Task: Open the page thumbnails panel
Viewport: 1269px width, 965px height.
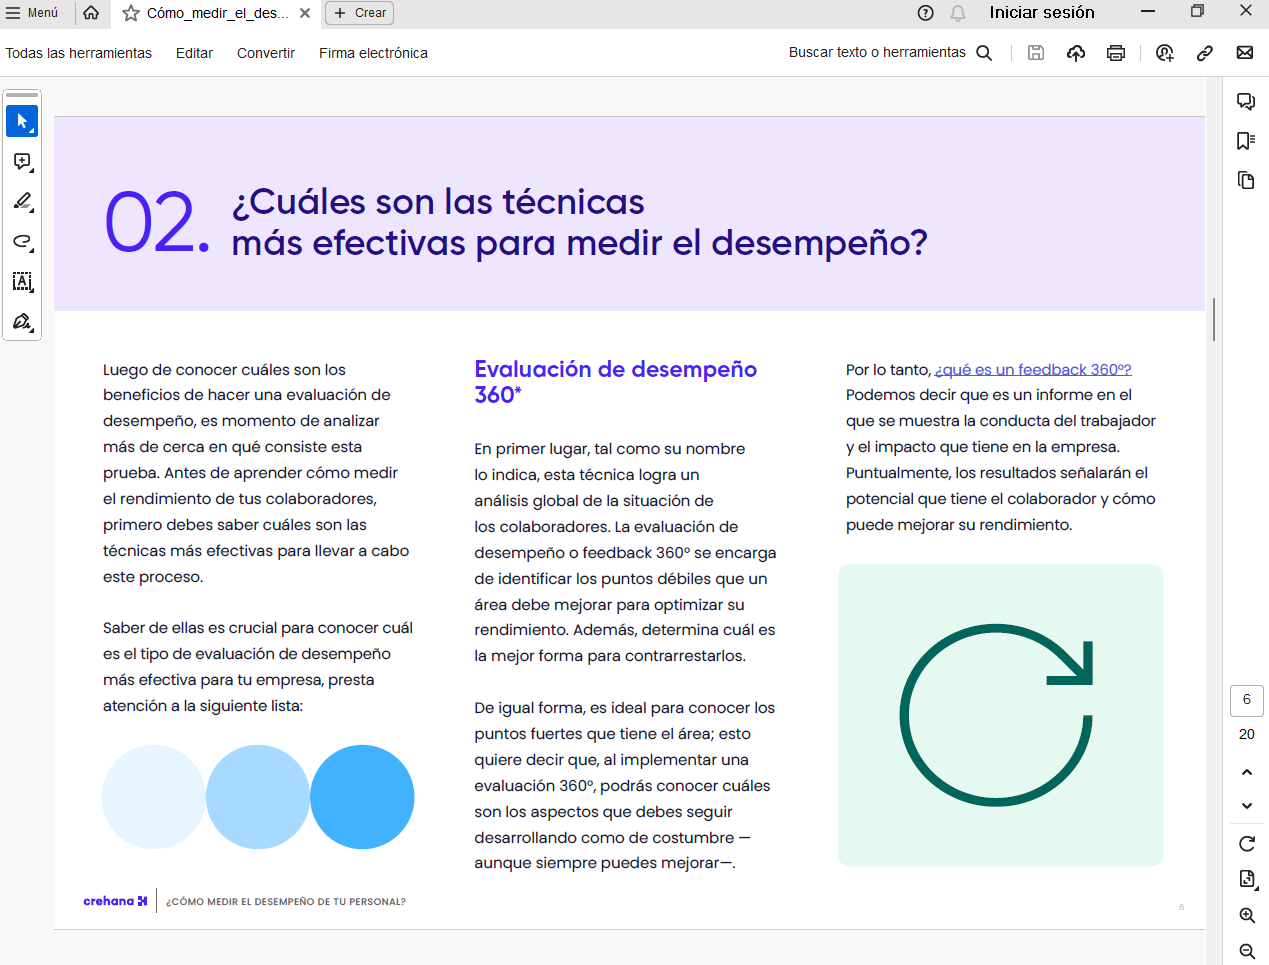Action: (1245, 179)
